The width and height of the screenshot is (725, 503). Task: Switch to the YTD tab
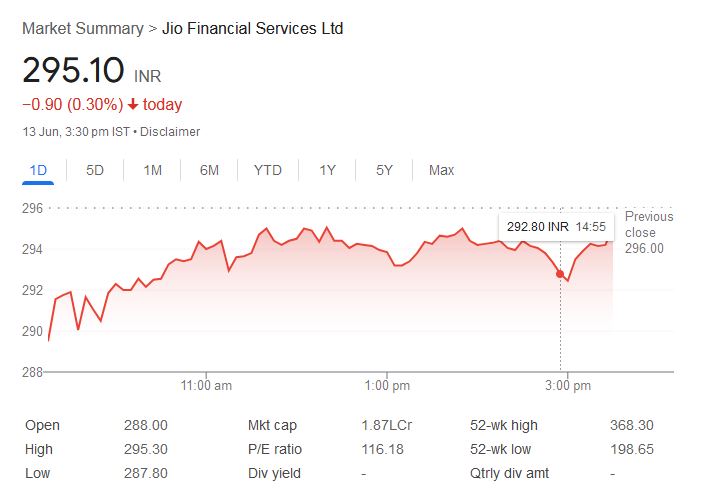tap(268, 170)
